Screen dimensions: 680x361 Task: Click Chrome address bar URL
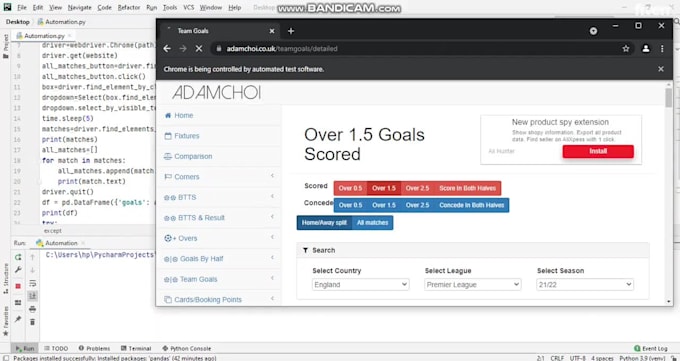282,49
